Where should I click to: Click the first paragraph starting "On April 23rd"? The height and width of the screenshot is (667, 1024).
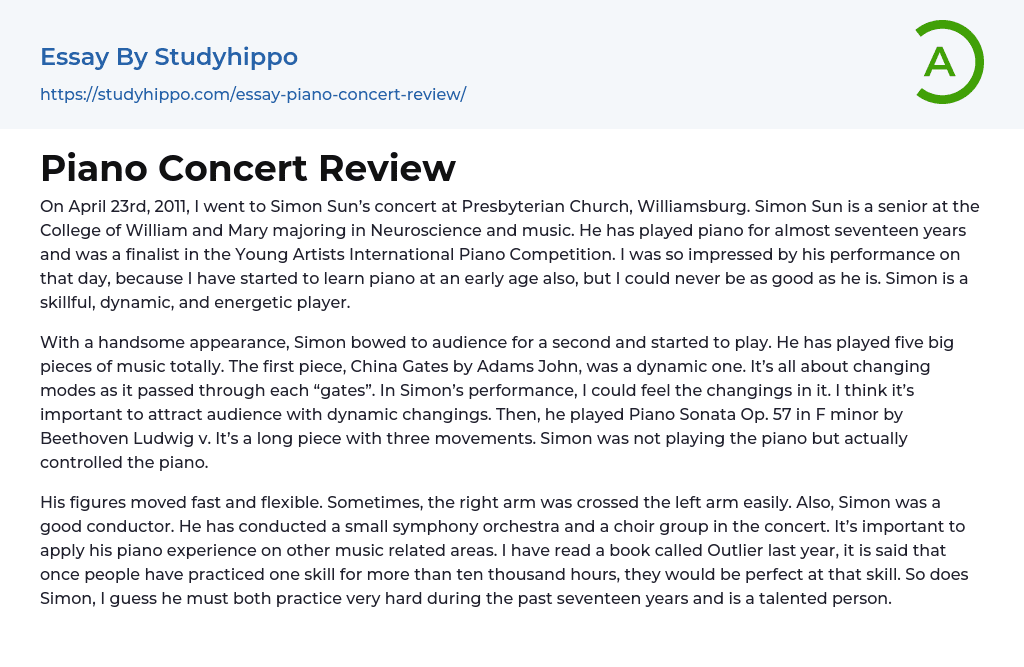(510, 254)
